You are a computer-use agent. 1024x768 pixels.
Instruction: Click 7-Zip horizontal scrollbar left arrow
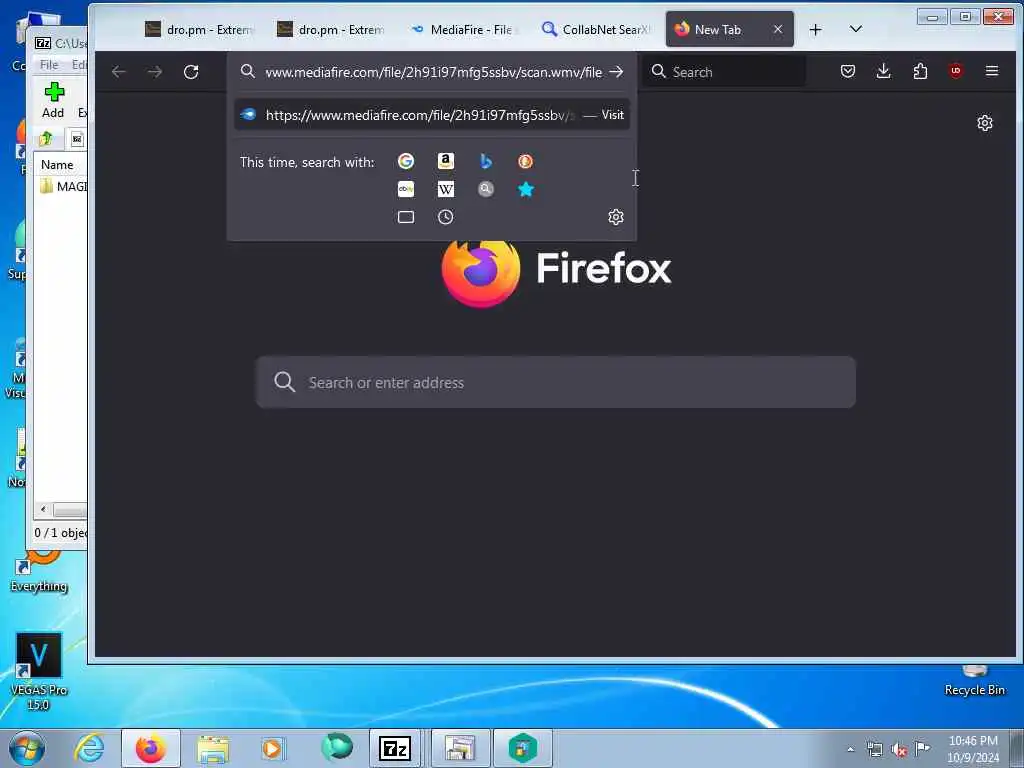[43, 509]
